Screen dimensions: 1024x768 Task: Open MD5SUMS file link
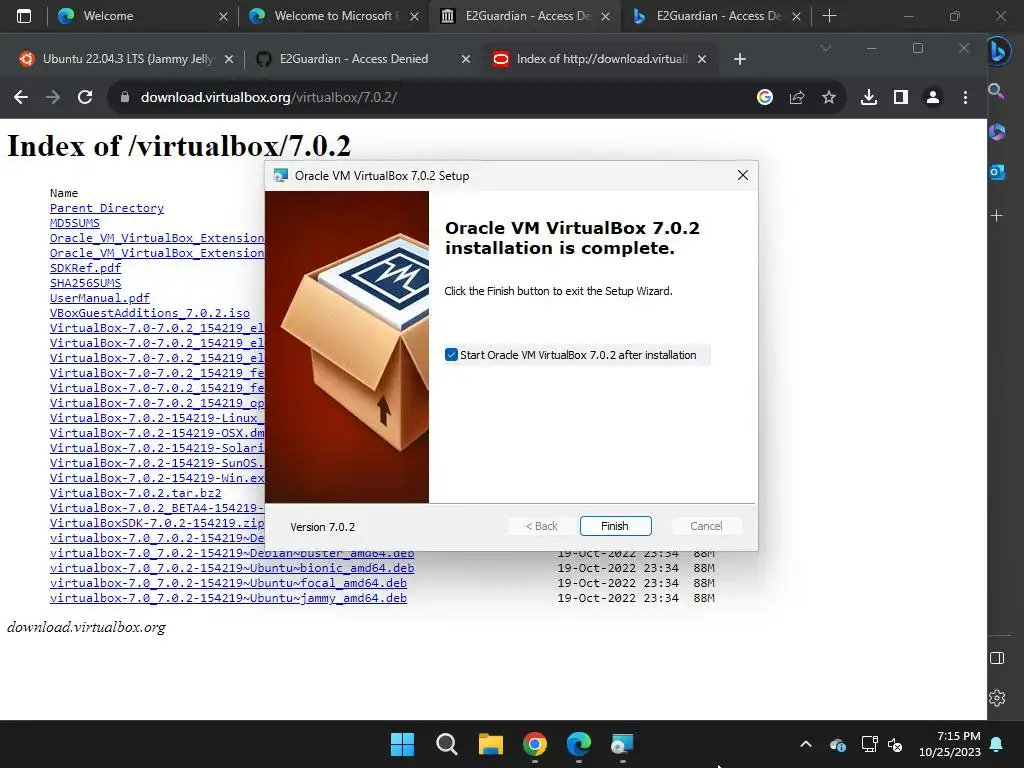(74, 223)
